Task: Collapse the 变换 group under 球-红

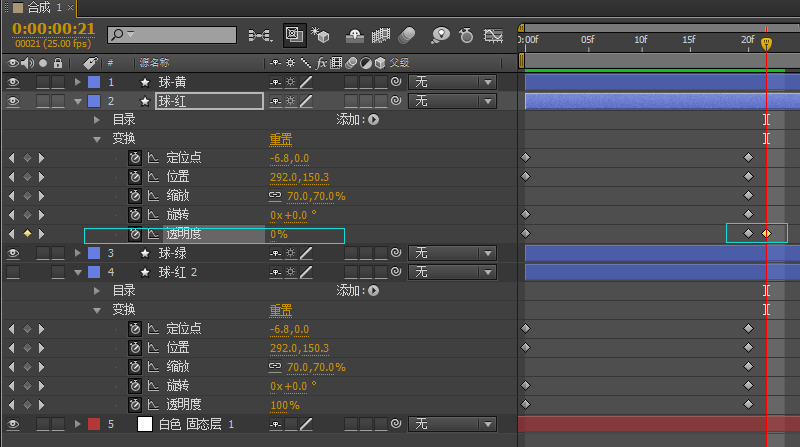Action: (x=97, y=139)
